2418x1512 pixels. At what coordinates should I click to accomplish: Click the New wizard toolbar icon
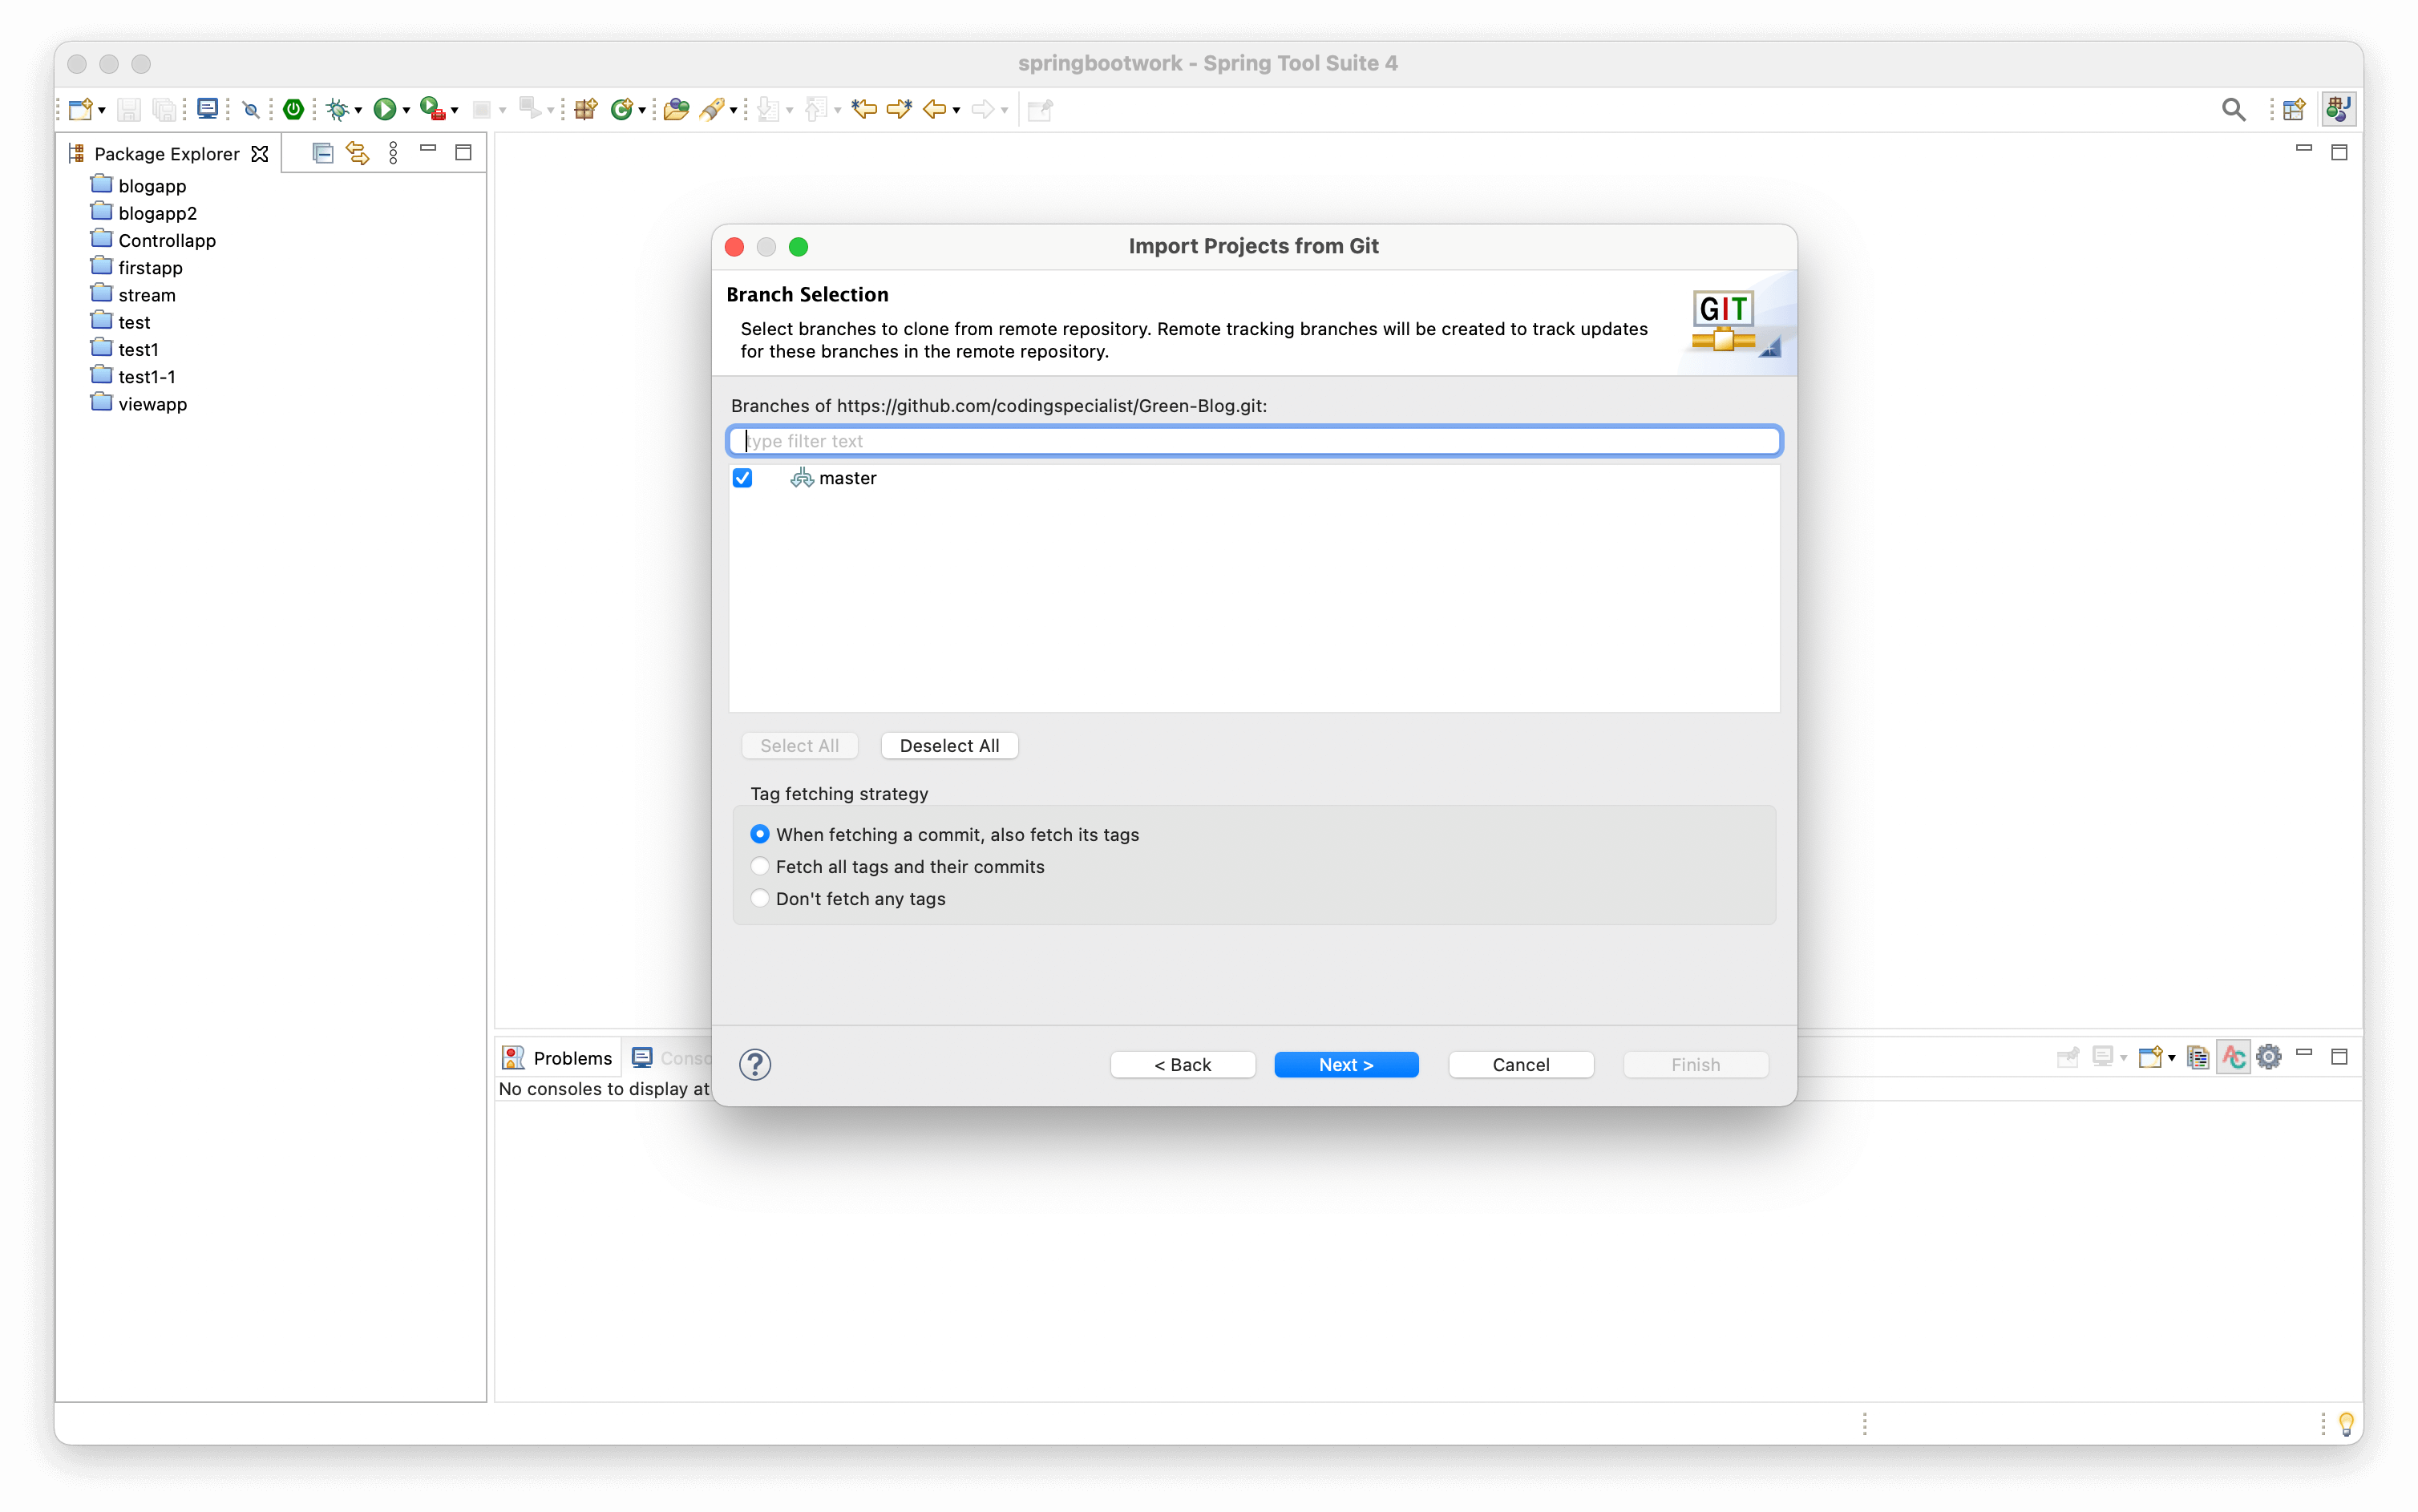81,109
